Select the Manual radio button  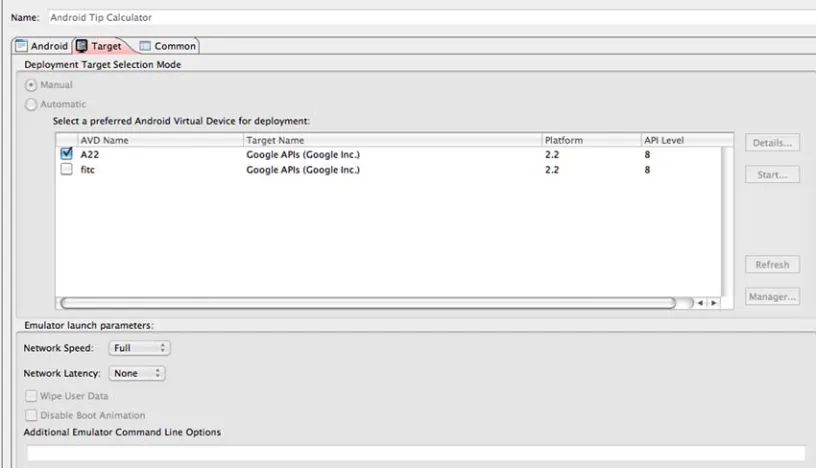pyautogui.click(x=31, y=85)
